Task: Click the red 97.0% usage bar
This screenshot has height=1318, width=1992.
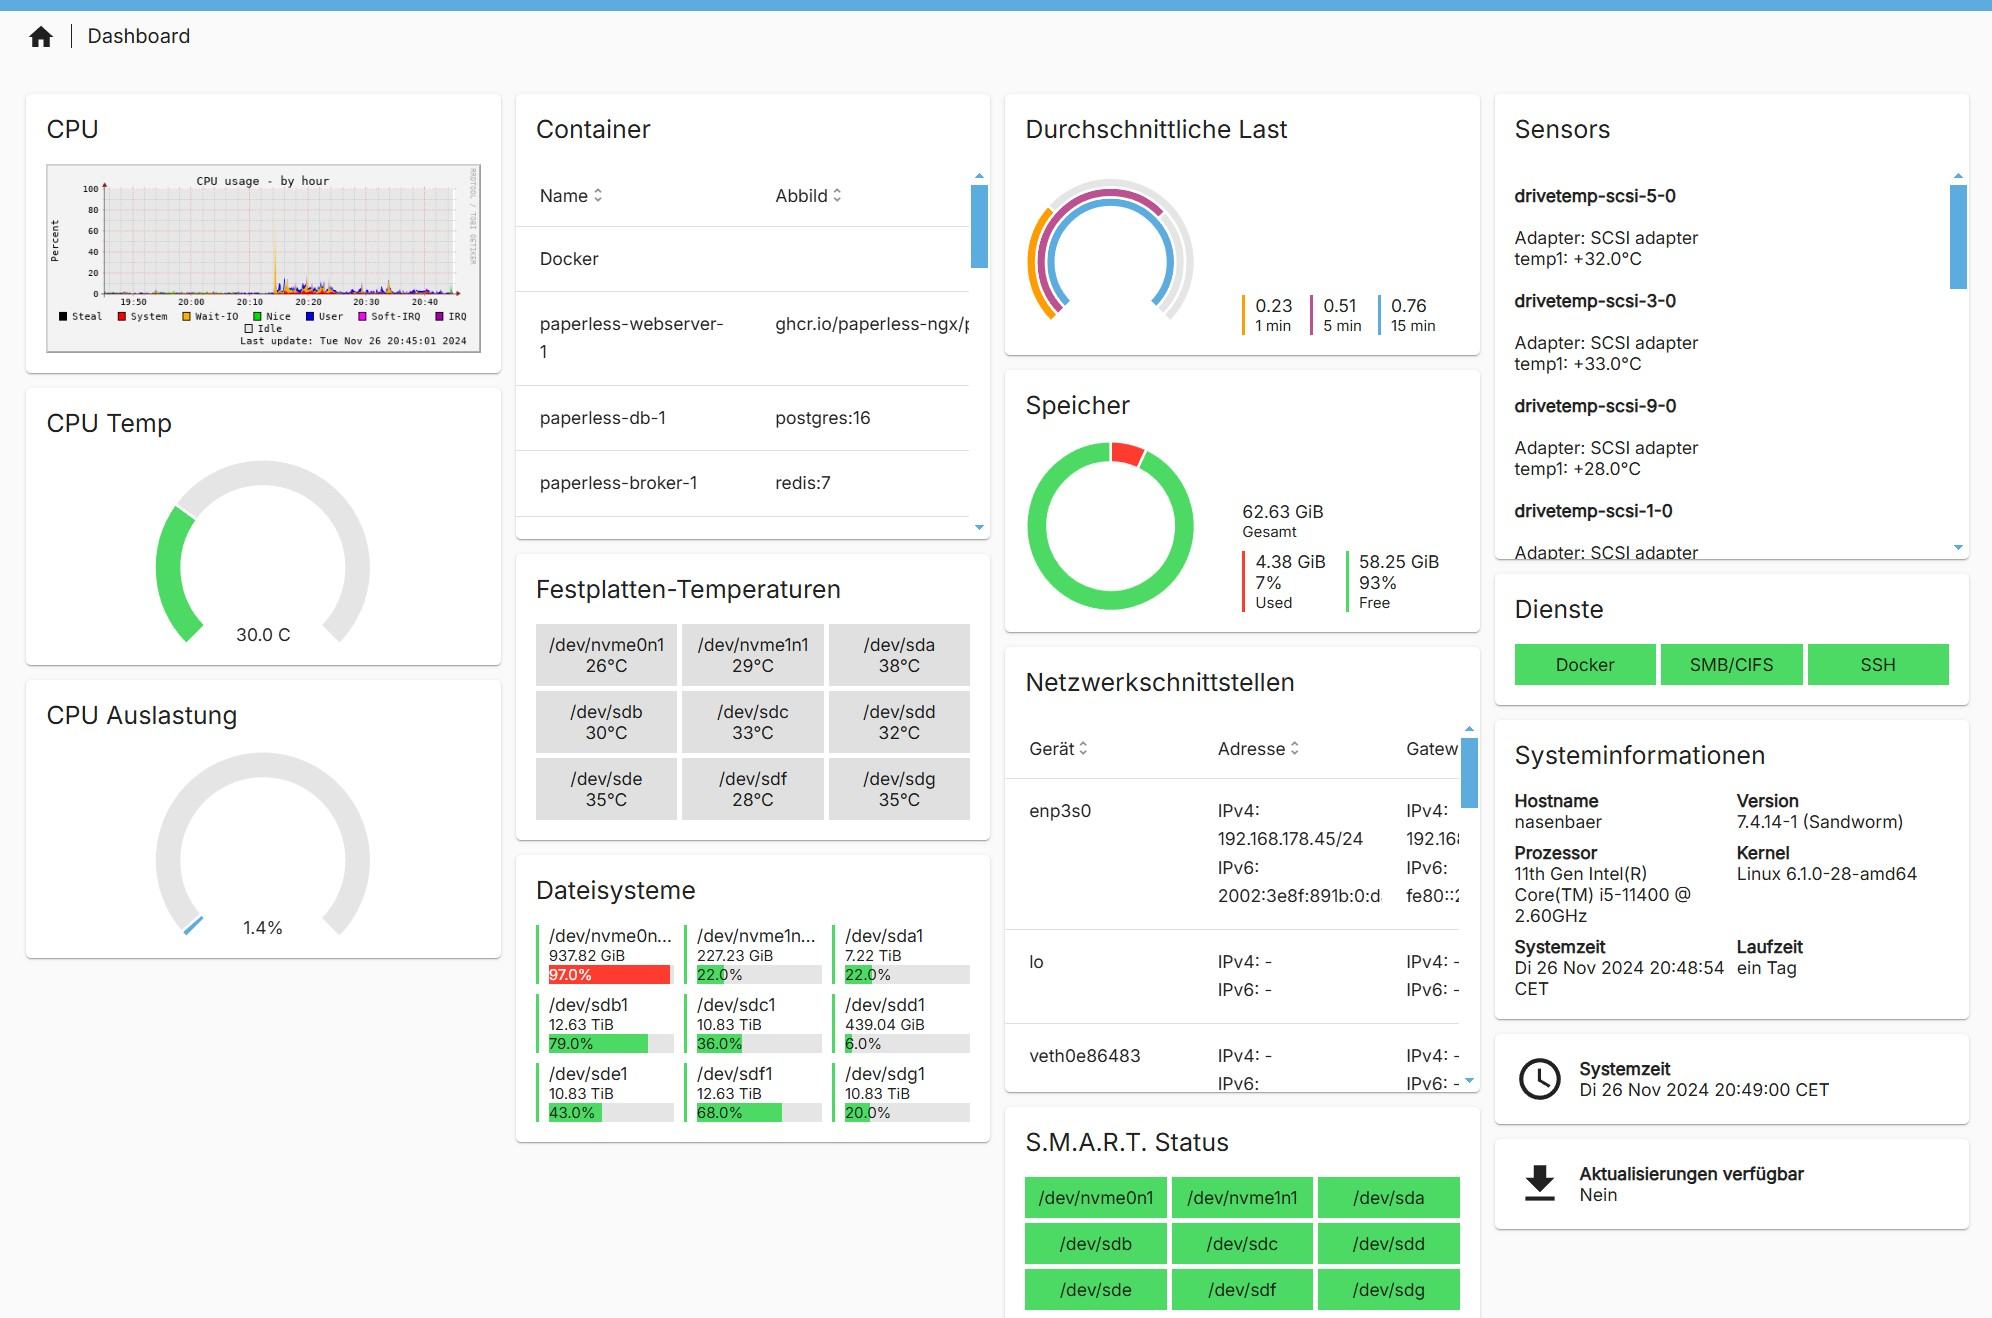Action: 608,975
